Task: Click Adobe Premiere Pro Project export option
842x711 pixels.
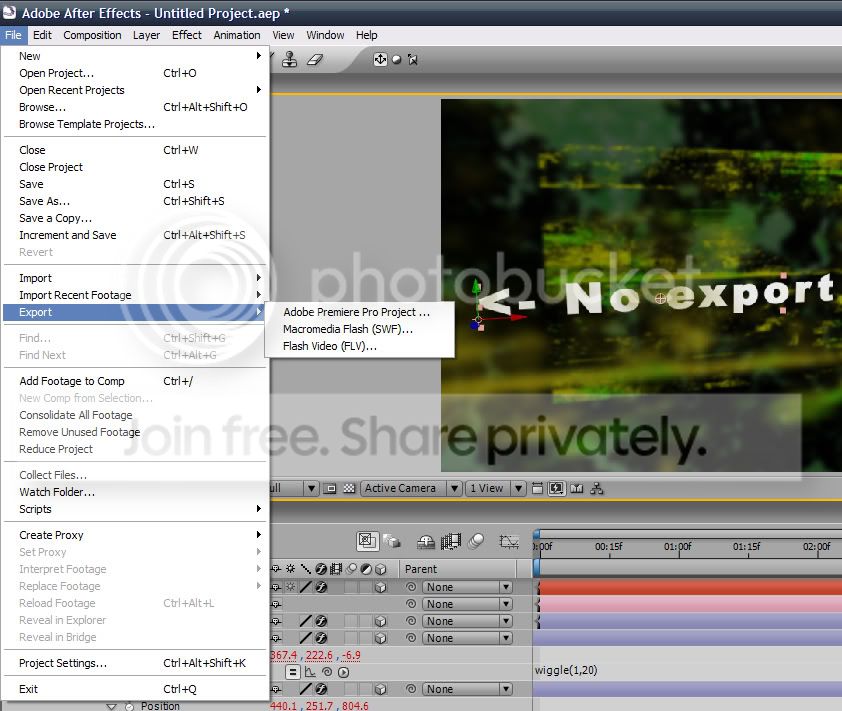Action: point(357,312)
